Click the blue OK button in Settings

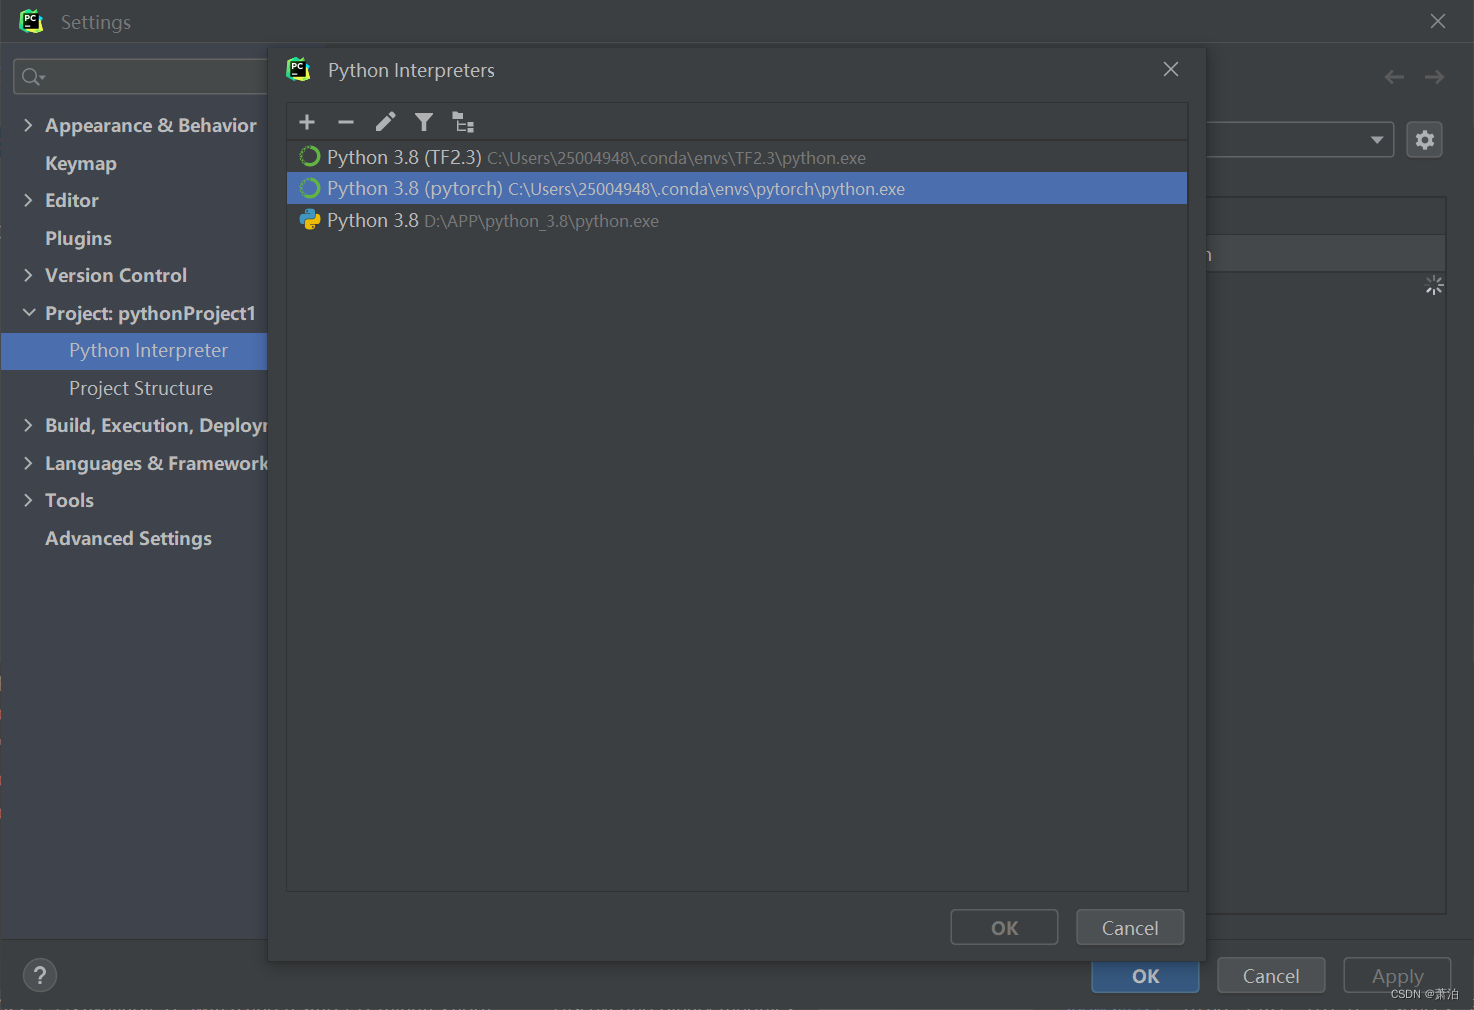tap(1145, 977)
